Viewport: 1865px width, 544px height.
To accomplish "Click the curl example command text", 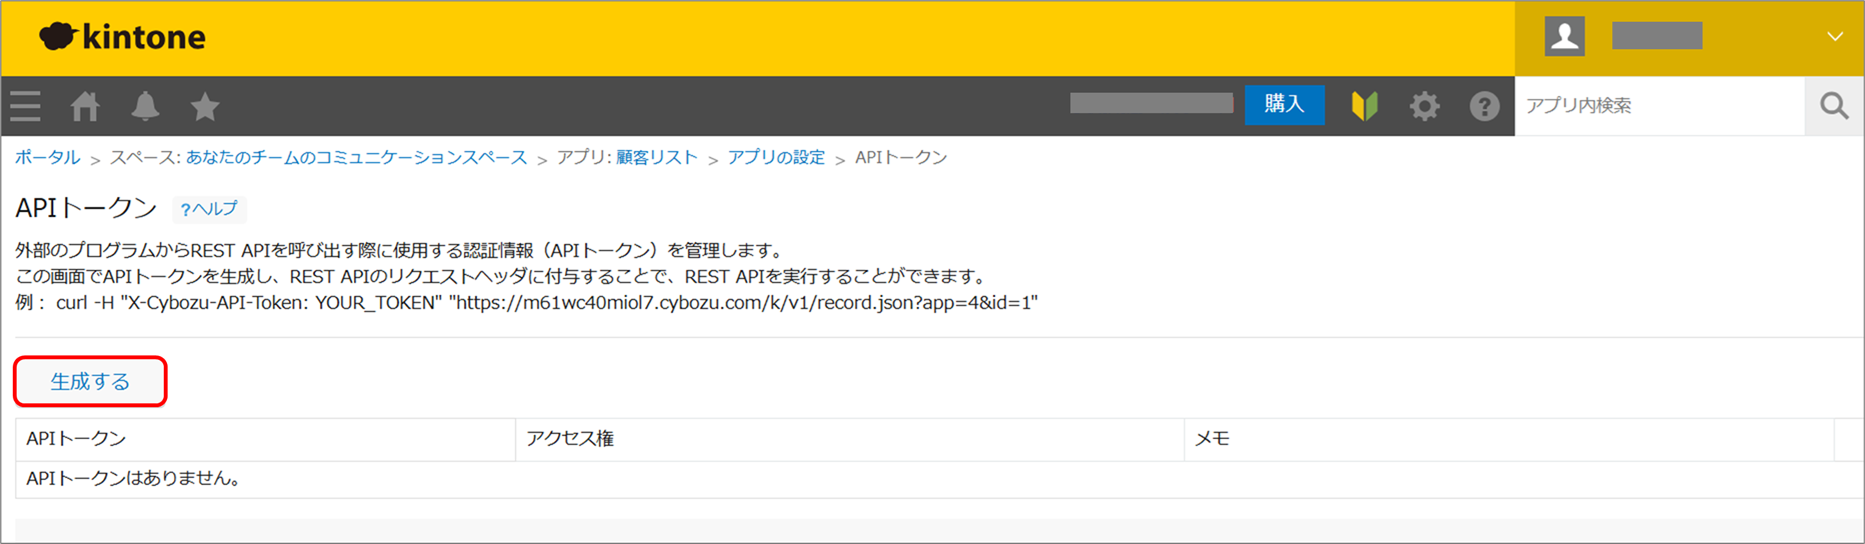I will point(546,303).
